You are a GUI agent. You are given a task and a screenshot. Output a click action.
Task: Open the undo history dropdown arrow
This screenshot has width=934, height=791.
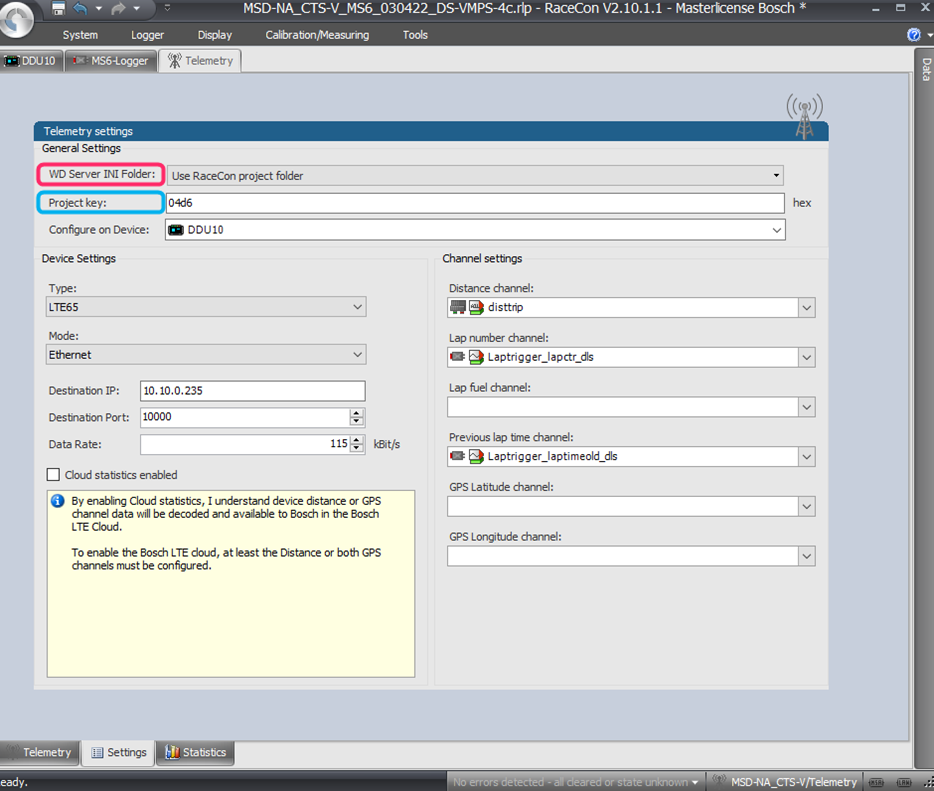(98, 9)
